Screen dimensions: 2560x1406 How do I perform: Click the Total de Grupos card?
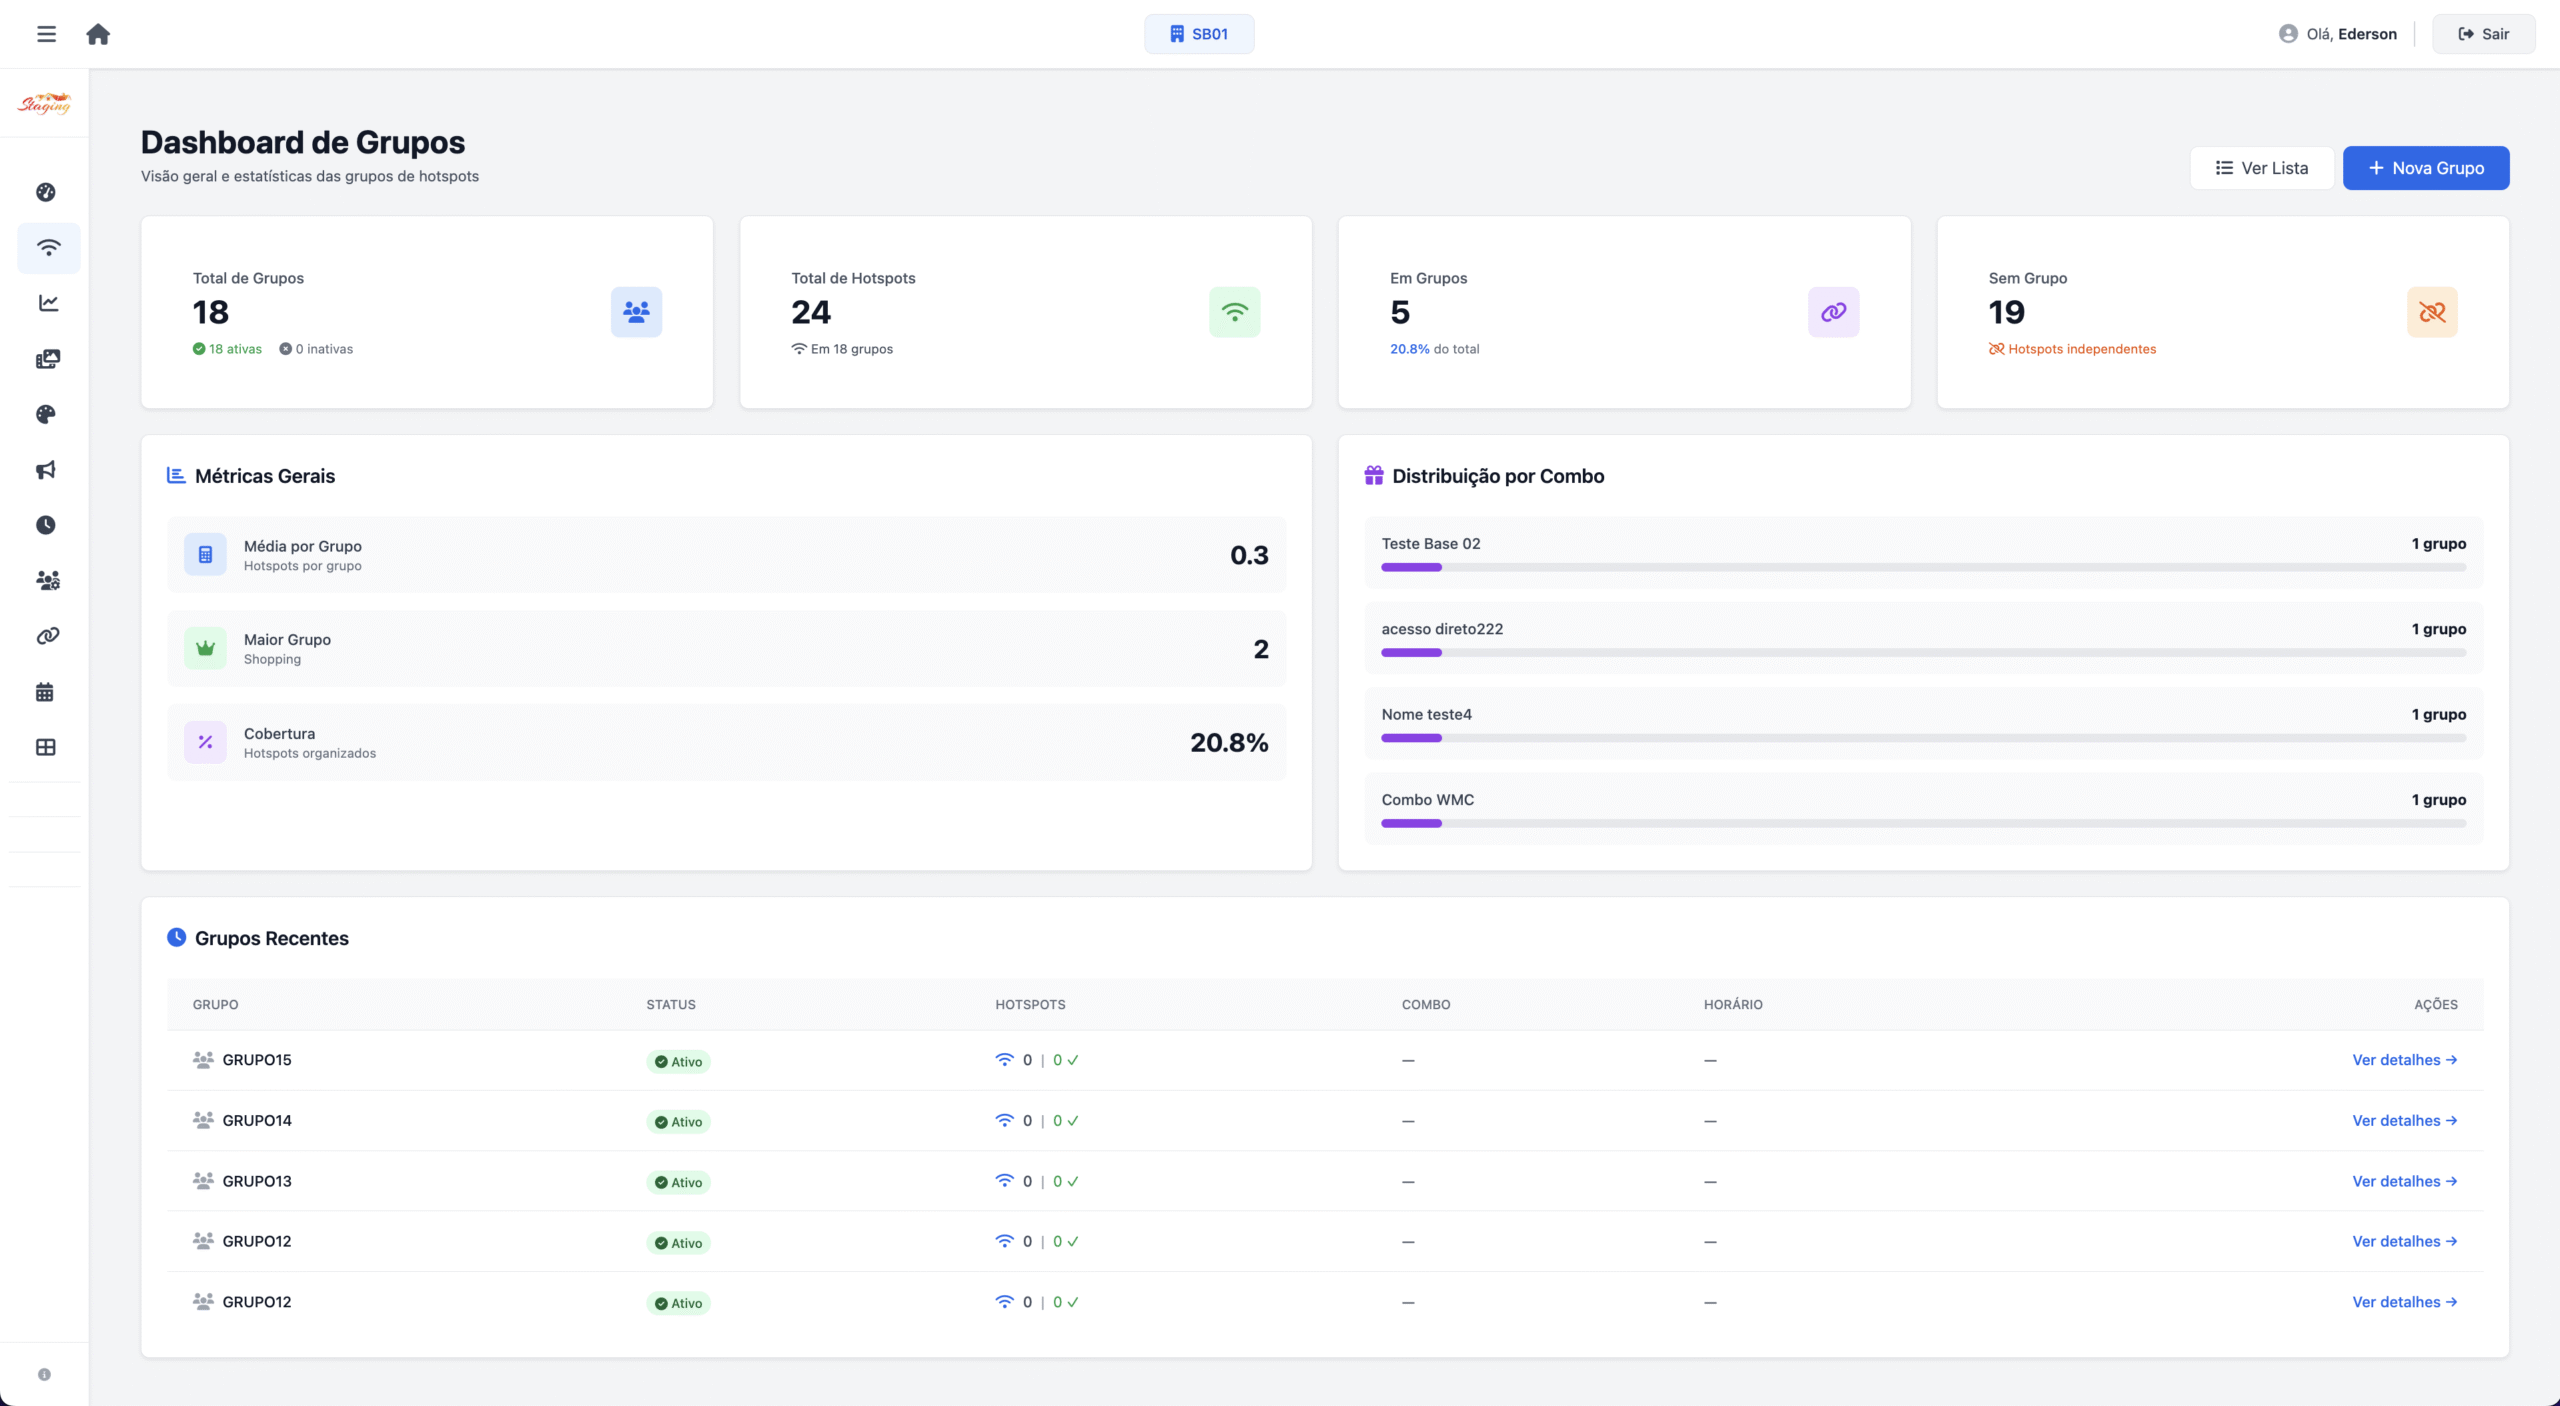(427, 312)
